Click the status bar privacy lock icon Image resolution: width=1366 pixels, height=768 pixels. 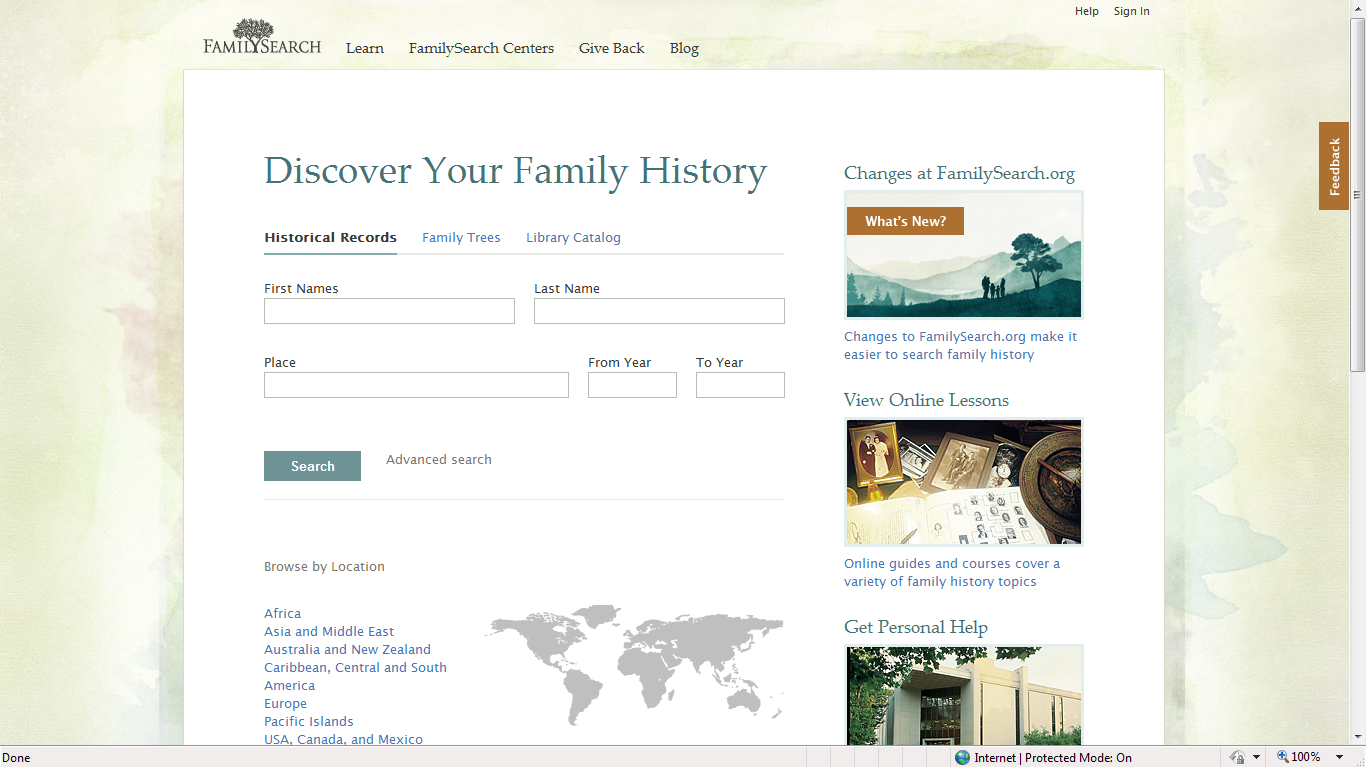1238,758
